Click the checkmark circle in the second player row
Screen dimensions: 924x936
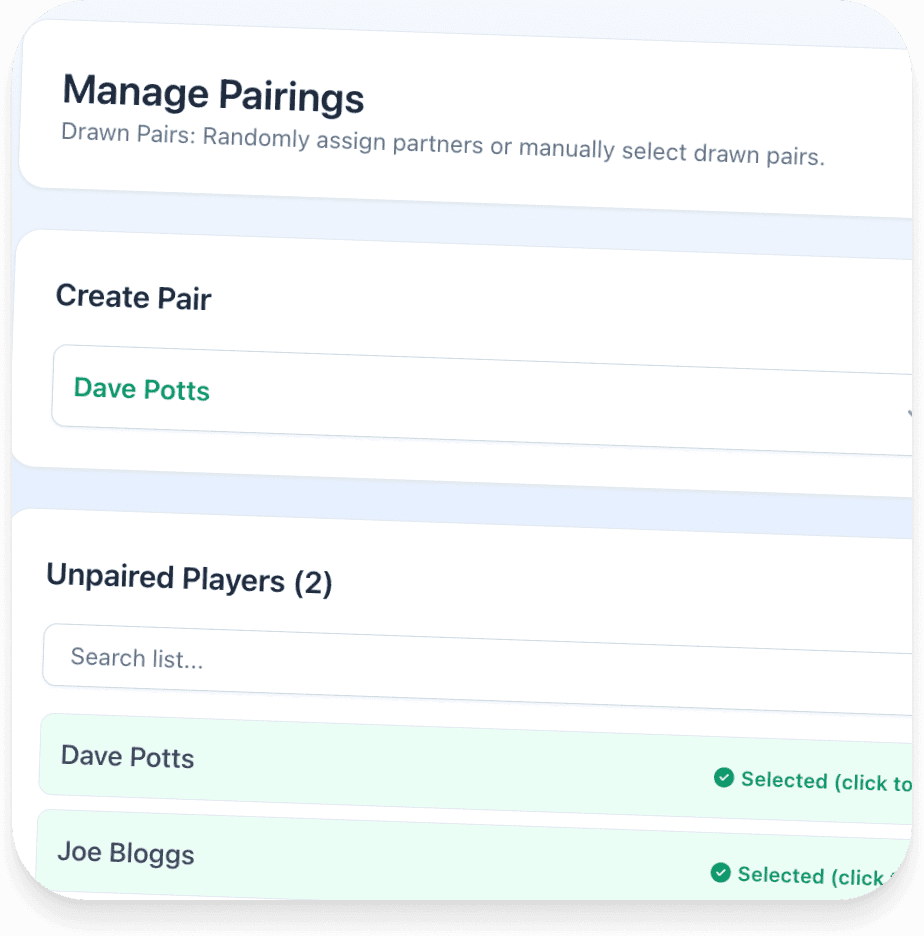pyautogui.click(x=720, y=872)
